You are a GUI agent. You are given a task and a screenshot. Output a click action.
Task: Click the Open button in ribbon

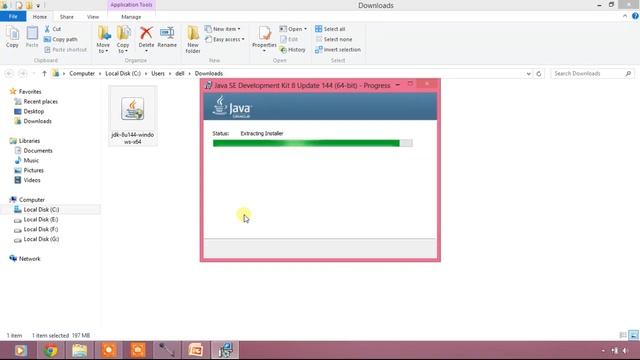(x=293, y=29)
